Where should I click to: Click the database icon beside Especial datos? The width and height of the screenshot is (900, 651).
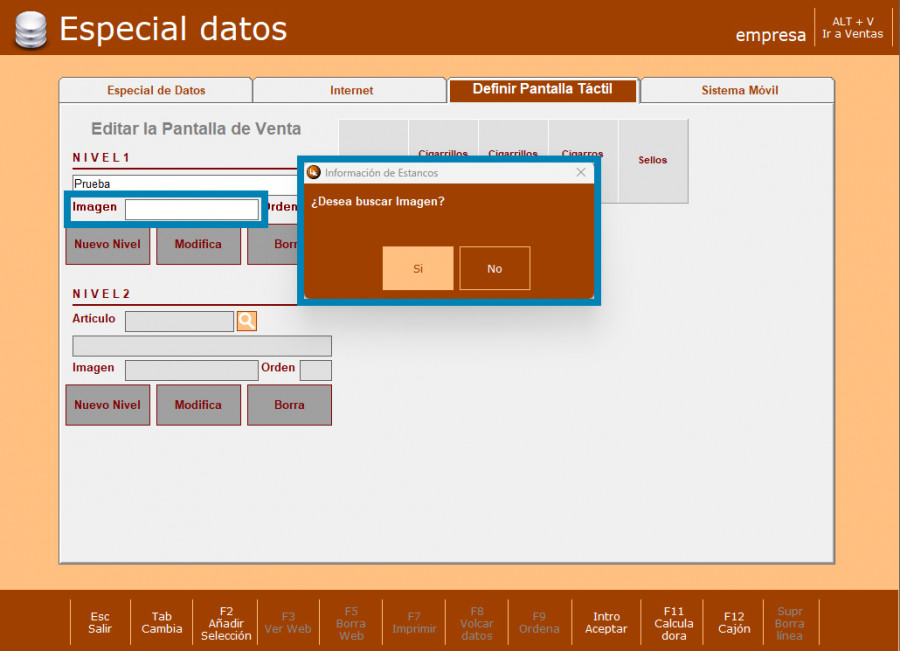(x=30, y=30)
